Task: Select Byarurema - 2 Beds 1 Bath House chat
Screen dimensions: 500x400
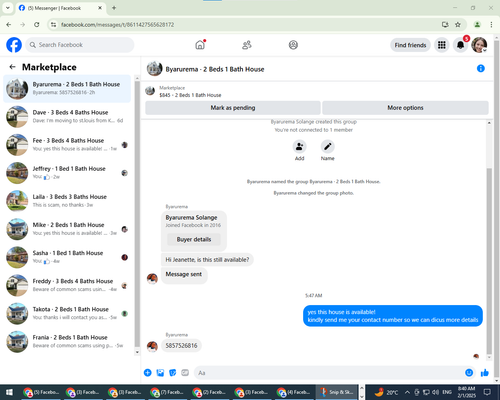Action: coord(67,88)
